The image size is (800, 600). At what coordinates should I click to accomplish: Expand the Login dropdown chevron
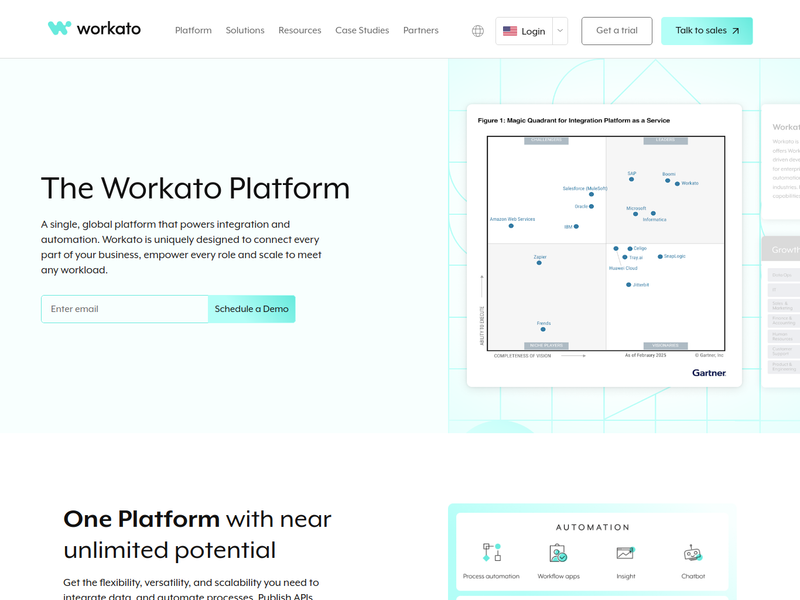tap(560, 31)
